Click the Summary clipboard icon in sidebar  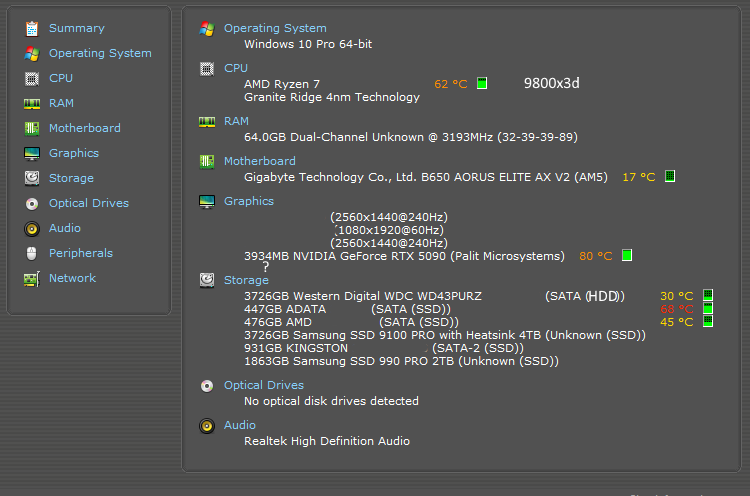(32, 29)
